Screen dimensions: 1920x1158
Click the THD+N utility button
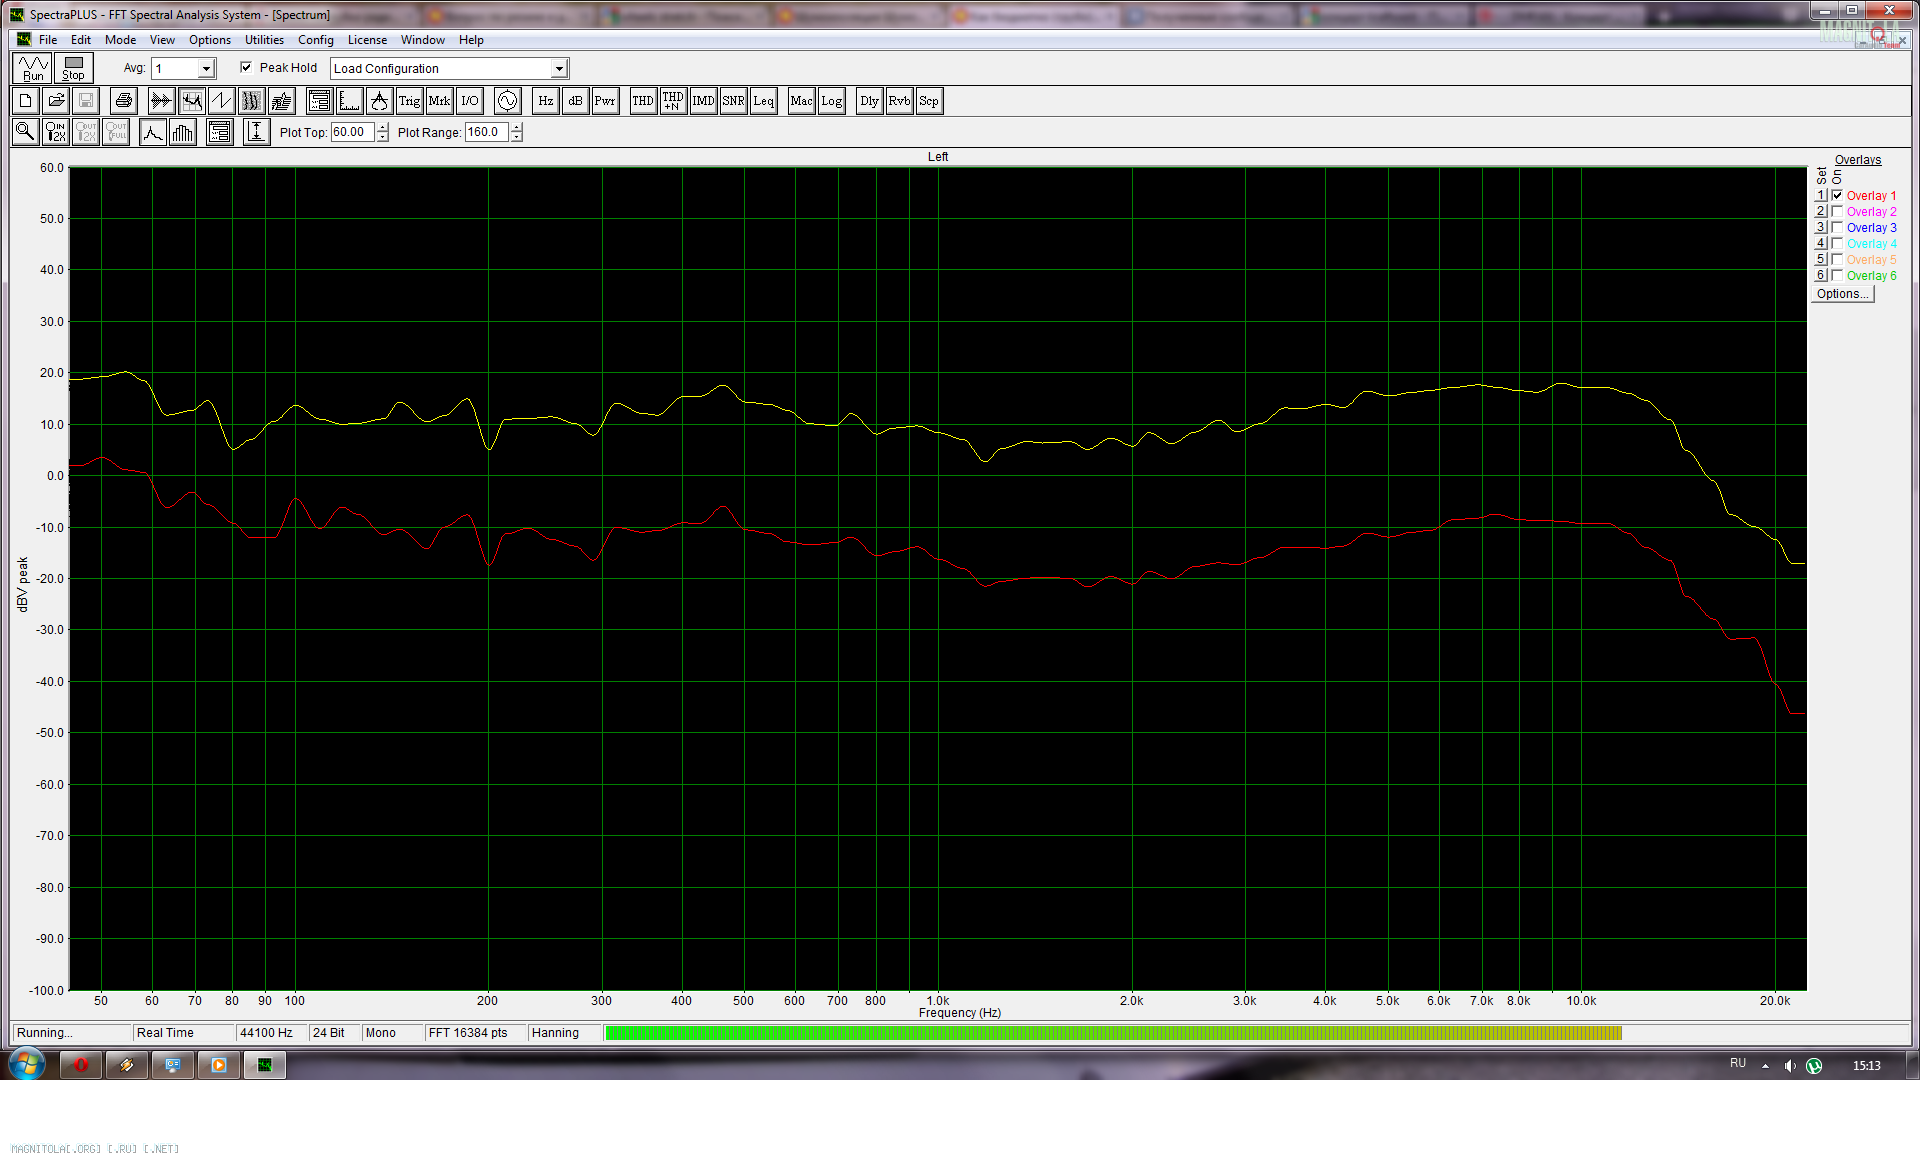pos(673,101)
